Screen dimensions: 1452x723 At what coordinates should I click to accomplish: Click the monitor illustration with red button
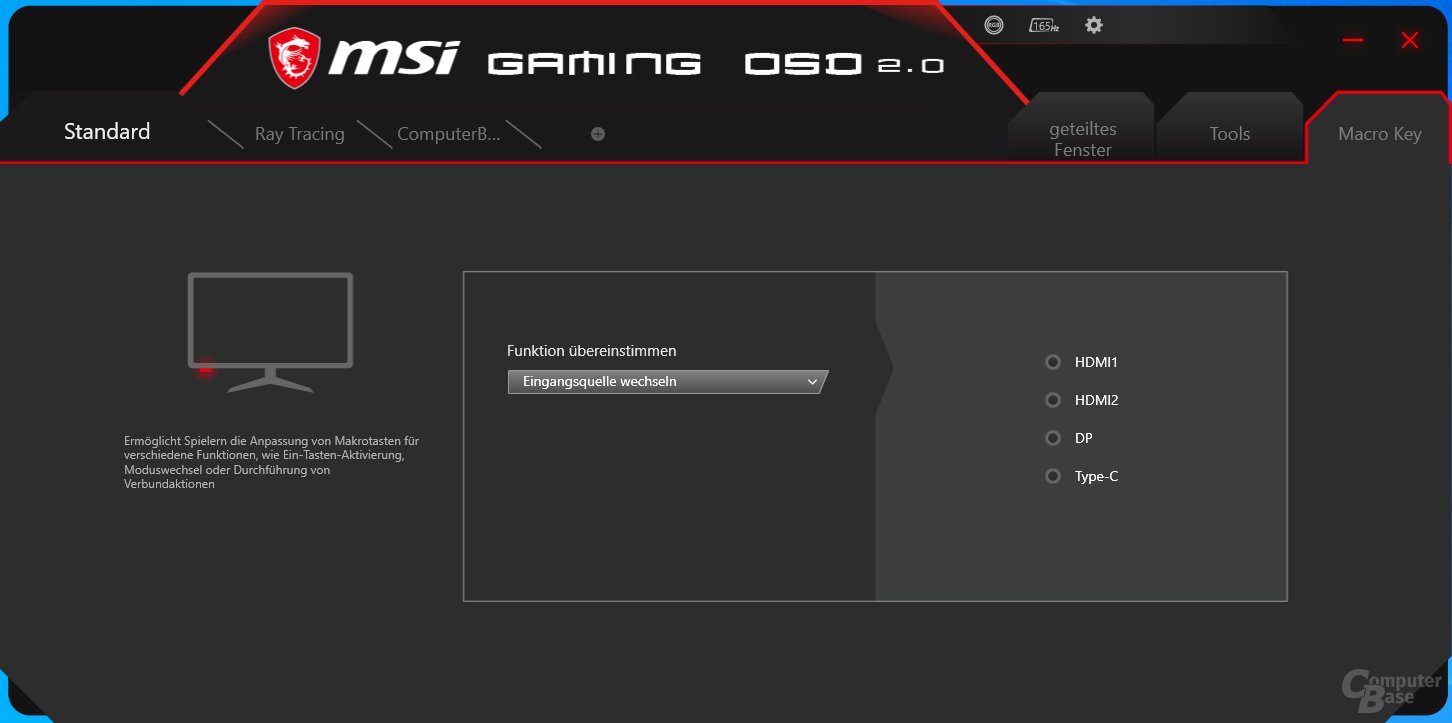[270, 332]
